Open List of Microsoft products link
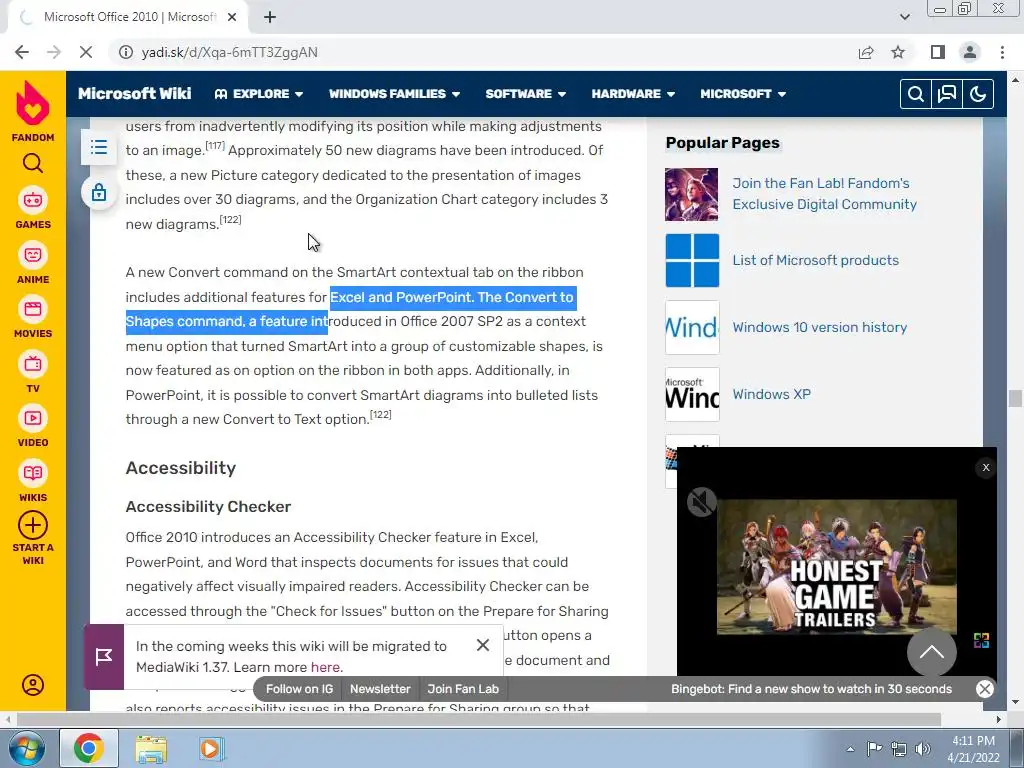The image size is (1024, 768). pos(816,261)
